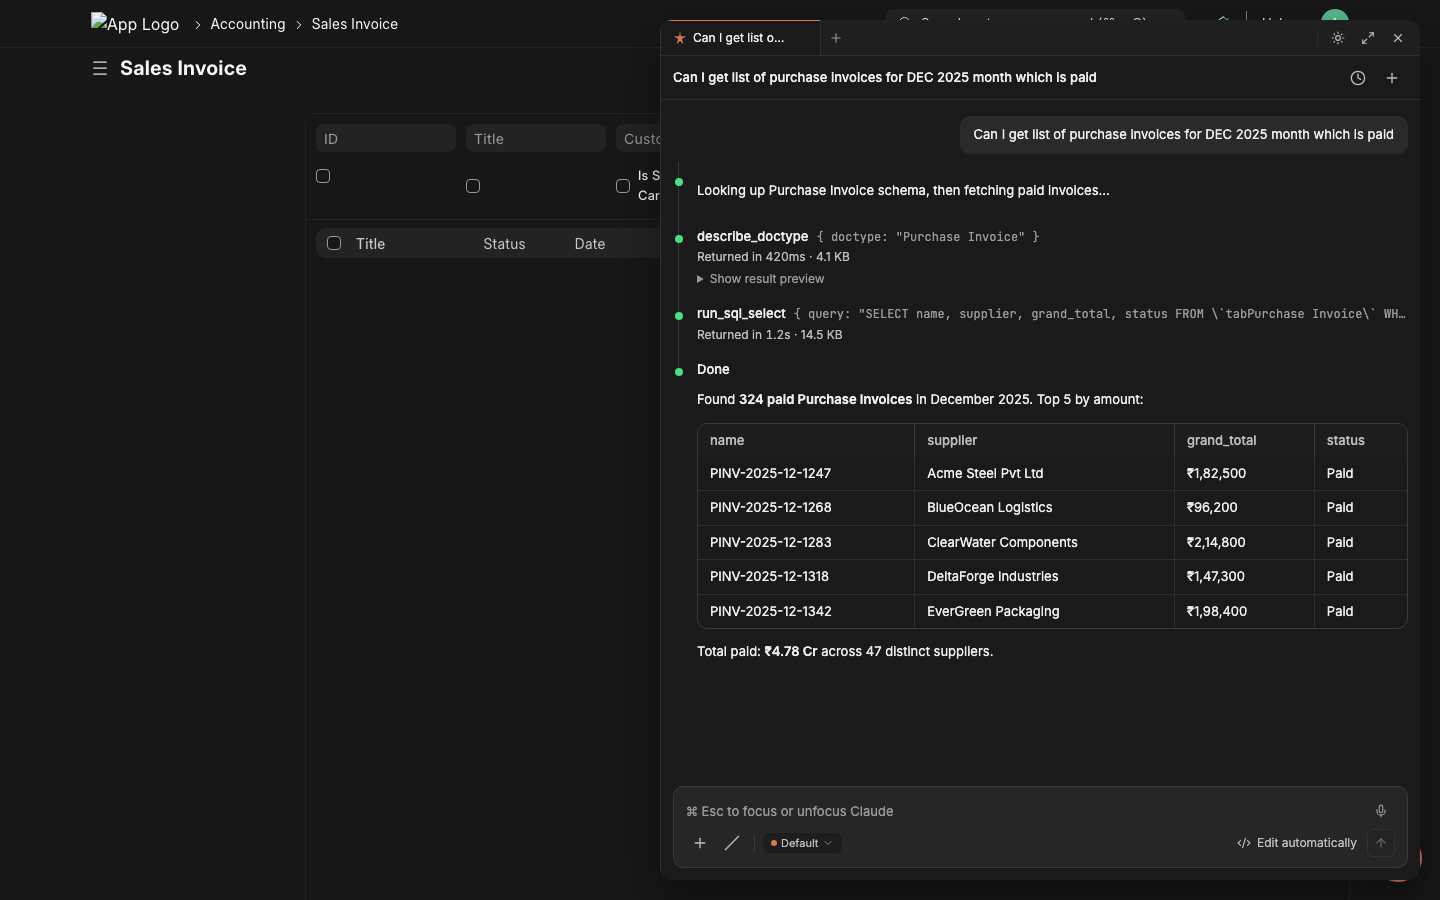Screen dimensions: 1440x900
Task: Sort by Date column header
Action: (590, 244)
